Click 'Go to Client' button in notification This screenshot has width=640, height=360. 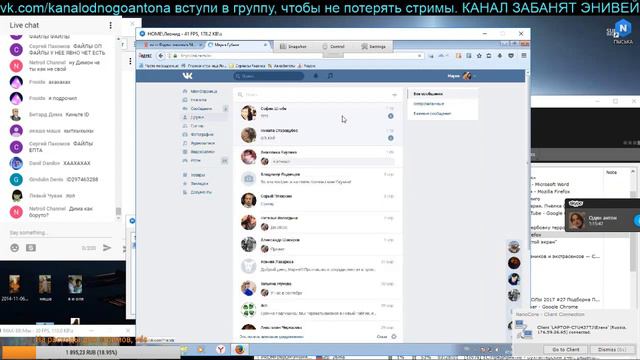click(x=565, y=350)
